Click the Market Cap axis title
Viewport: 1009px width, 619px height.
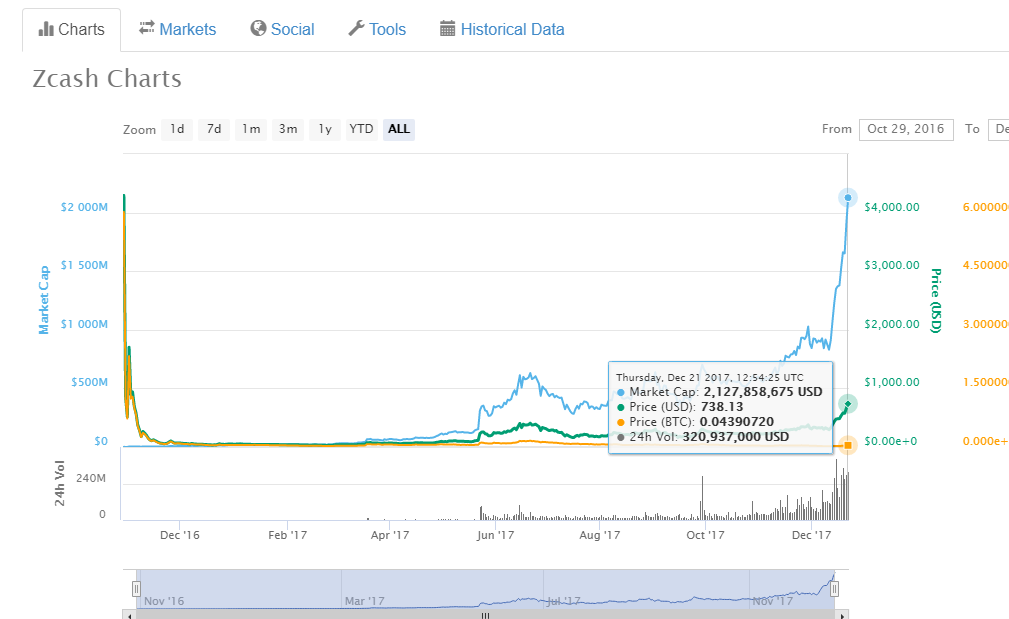pos(44,300)
